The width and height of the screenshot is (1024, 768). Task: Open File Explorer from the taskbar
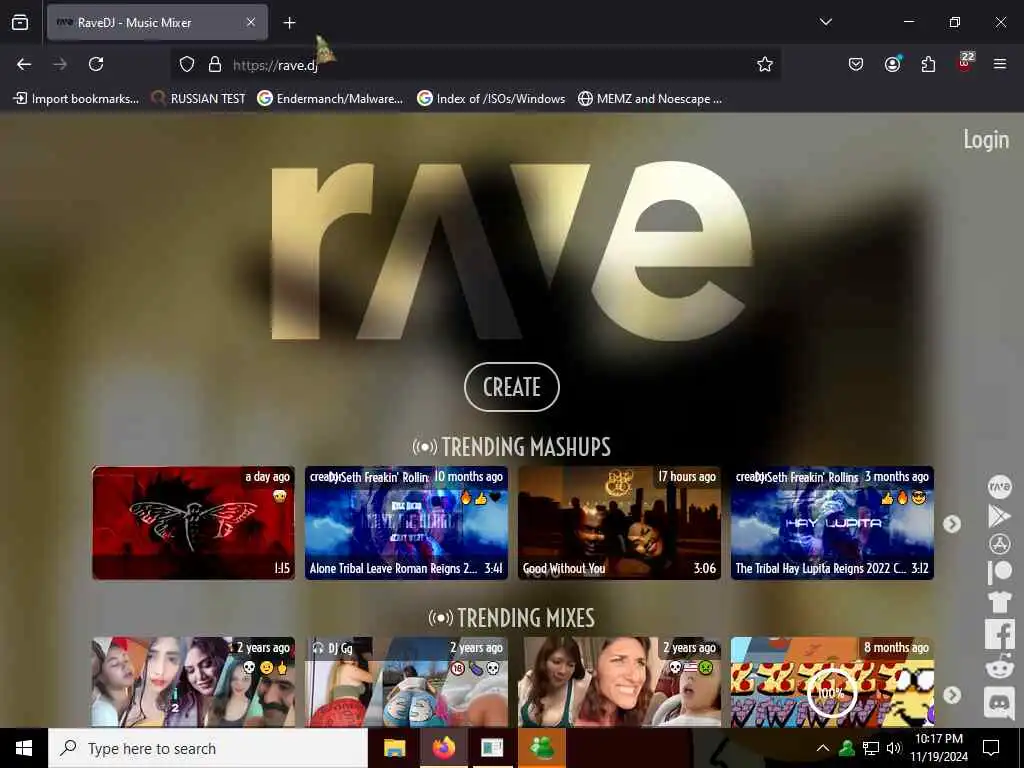[x=394, y=748]
